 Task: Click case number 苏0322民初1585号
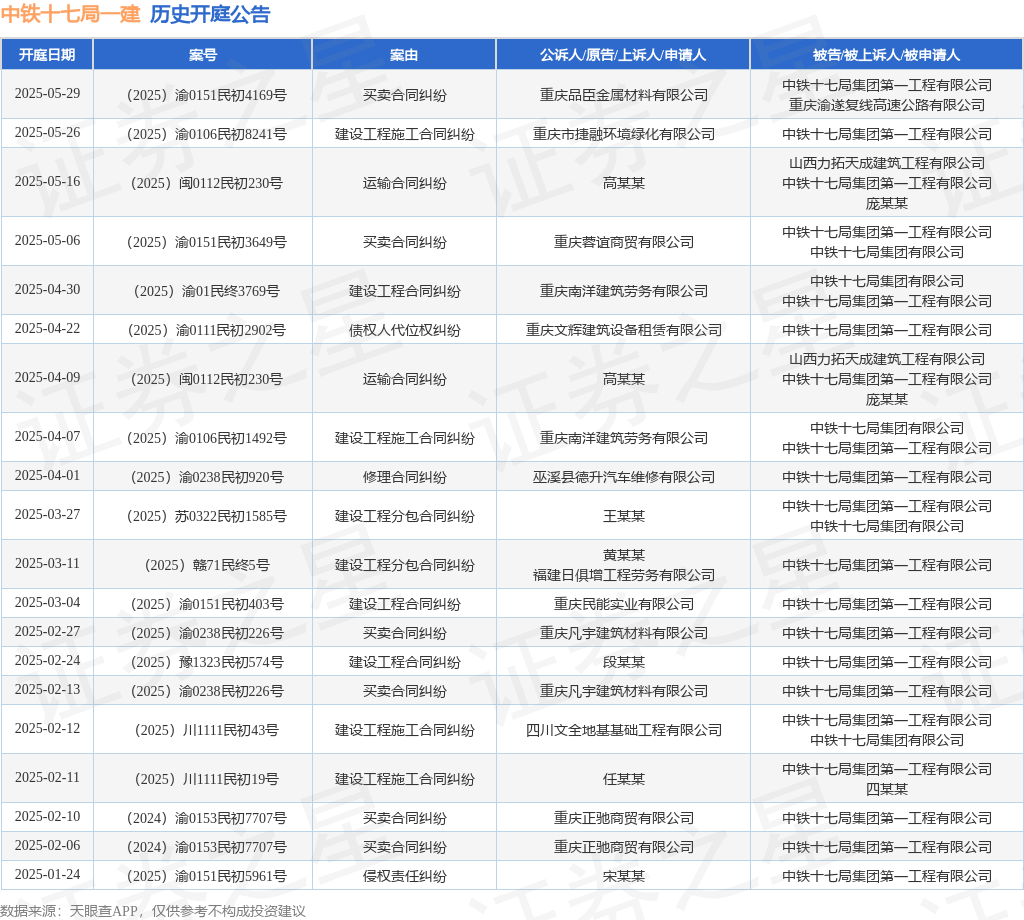[206, 516]
